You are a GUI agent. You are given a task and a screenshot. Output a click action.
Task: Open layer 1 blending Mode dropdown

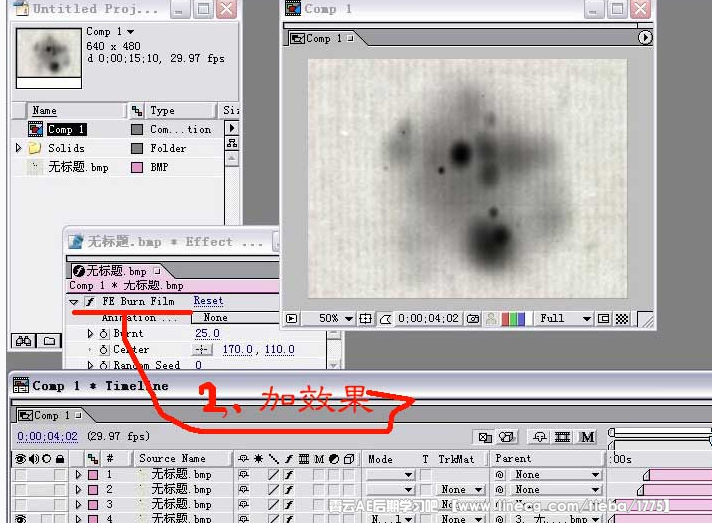coord(390,475)
